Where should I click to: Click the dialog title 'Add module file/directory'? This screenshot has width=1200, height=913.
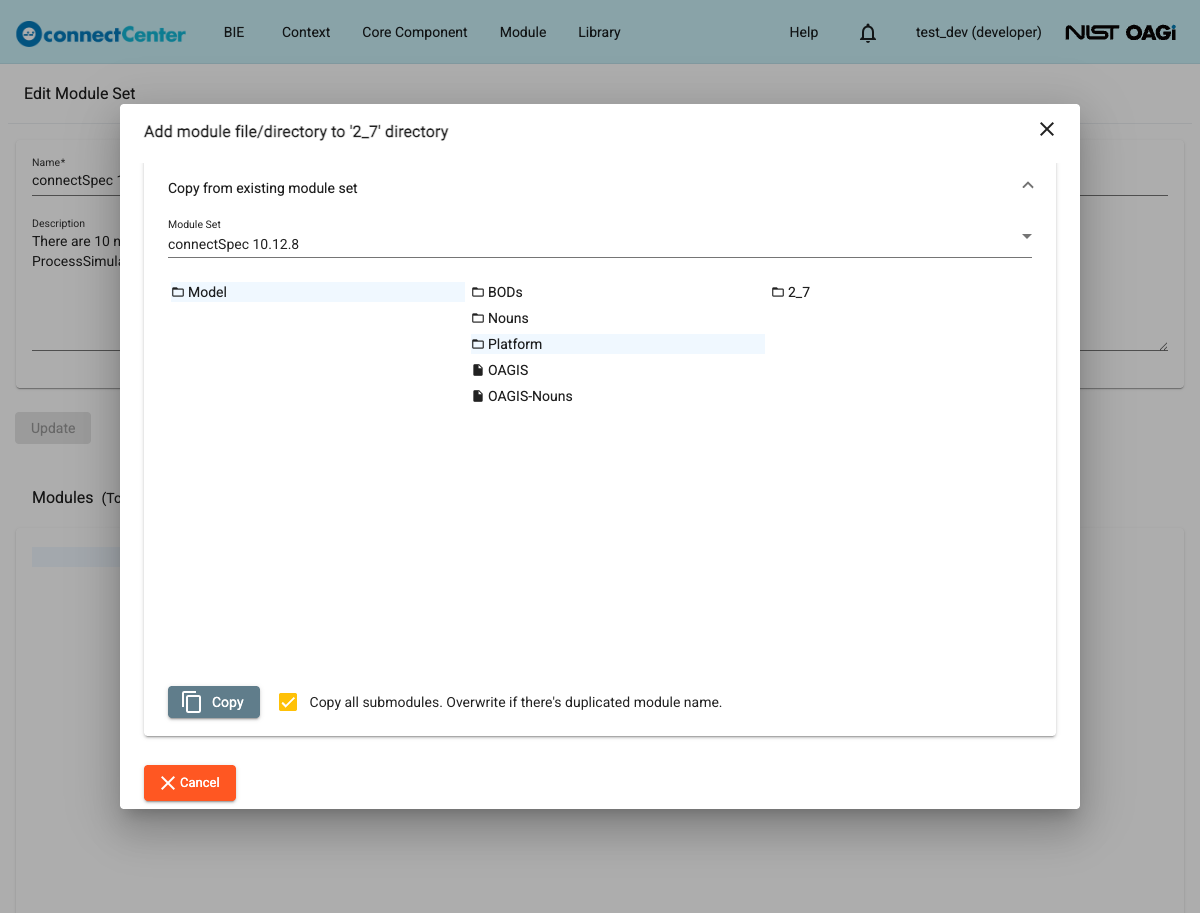coord(296,131)
